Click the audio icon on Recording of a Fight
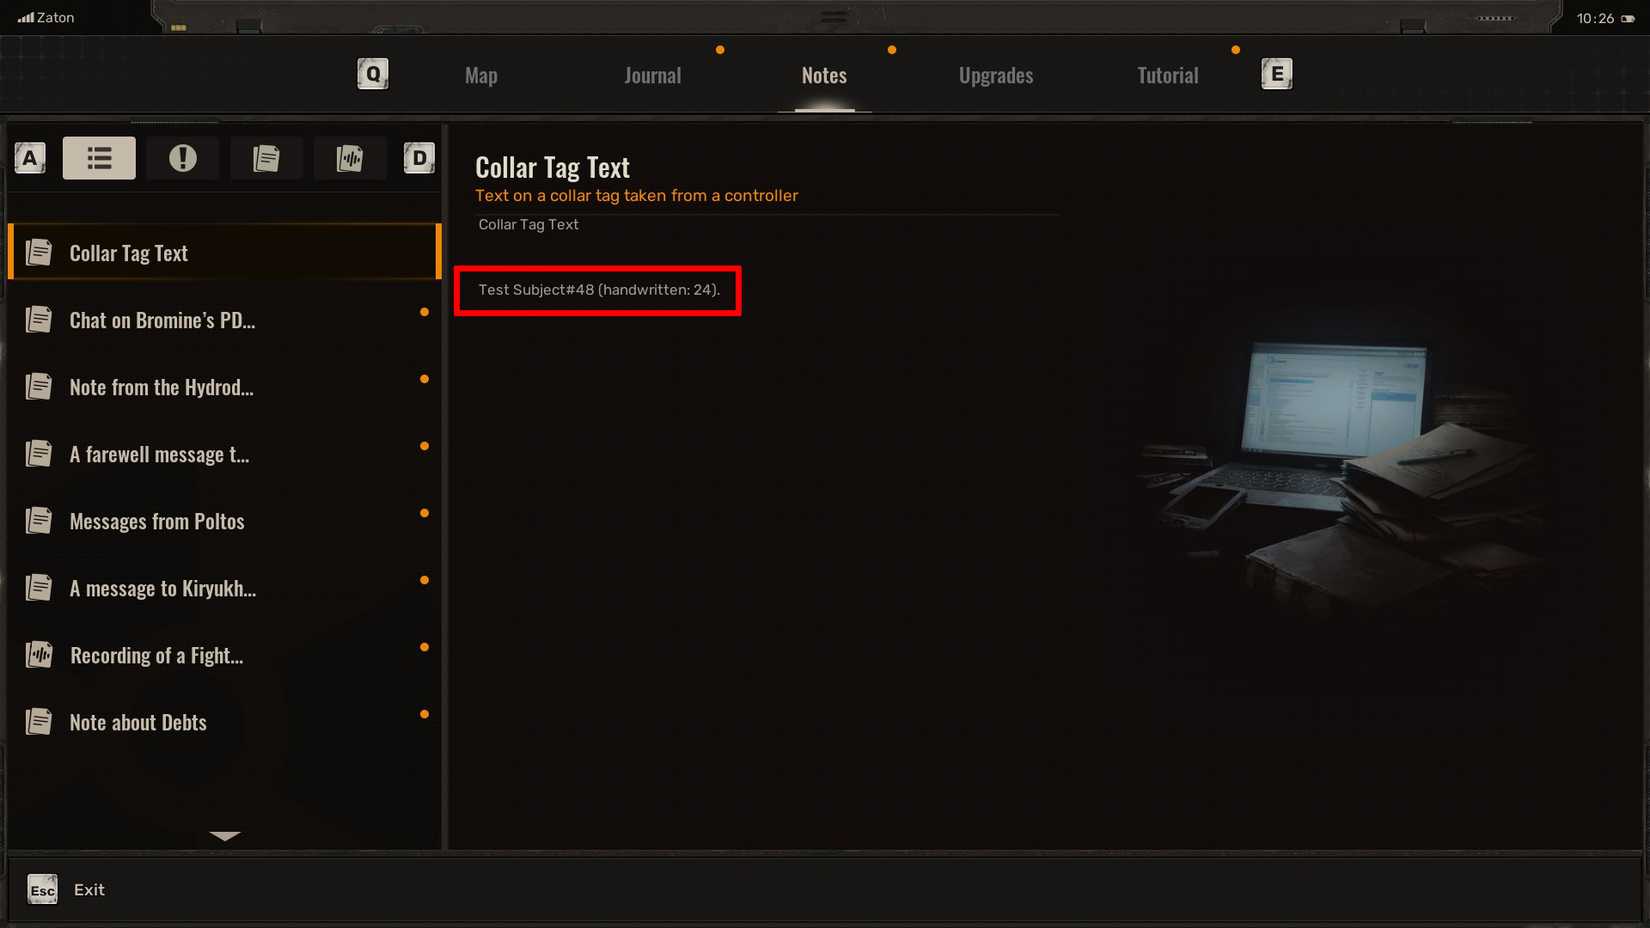This screenshot has width=1650, height=928. [x=38, y=654]
